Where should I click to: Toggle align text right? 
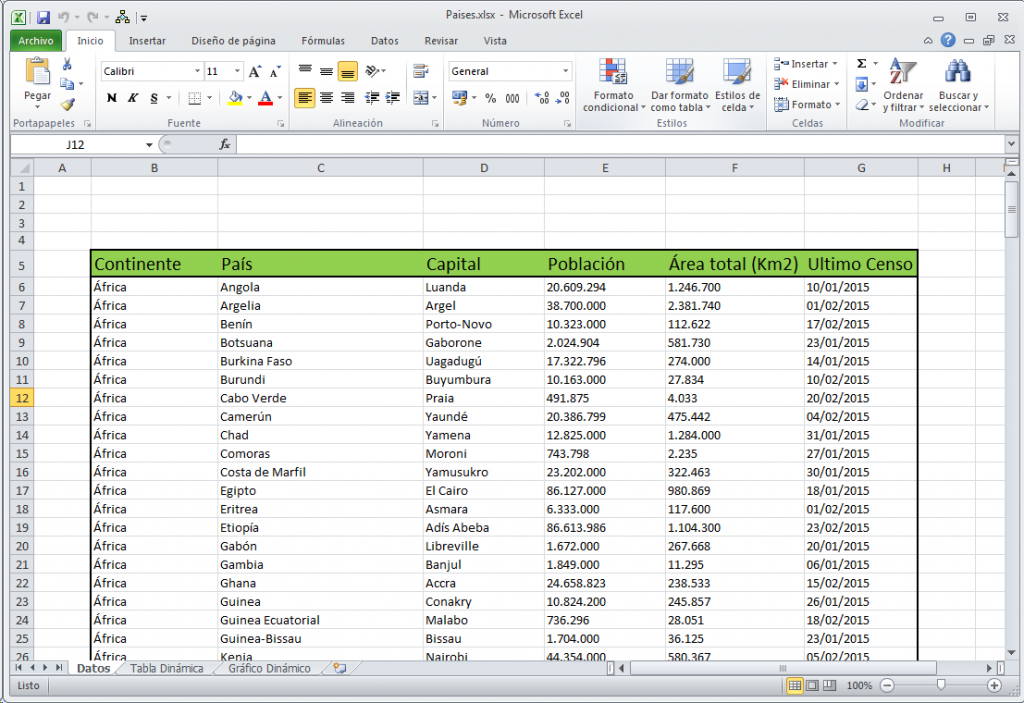click(x=348, y=98)
